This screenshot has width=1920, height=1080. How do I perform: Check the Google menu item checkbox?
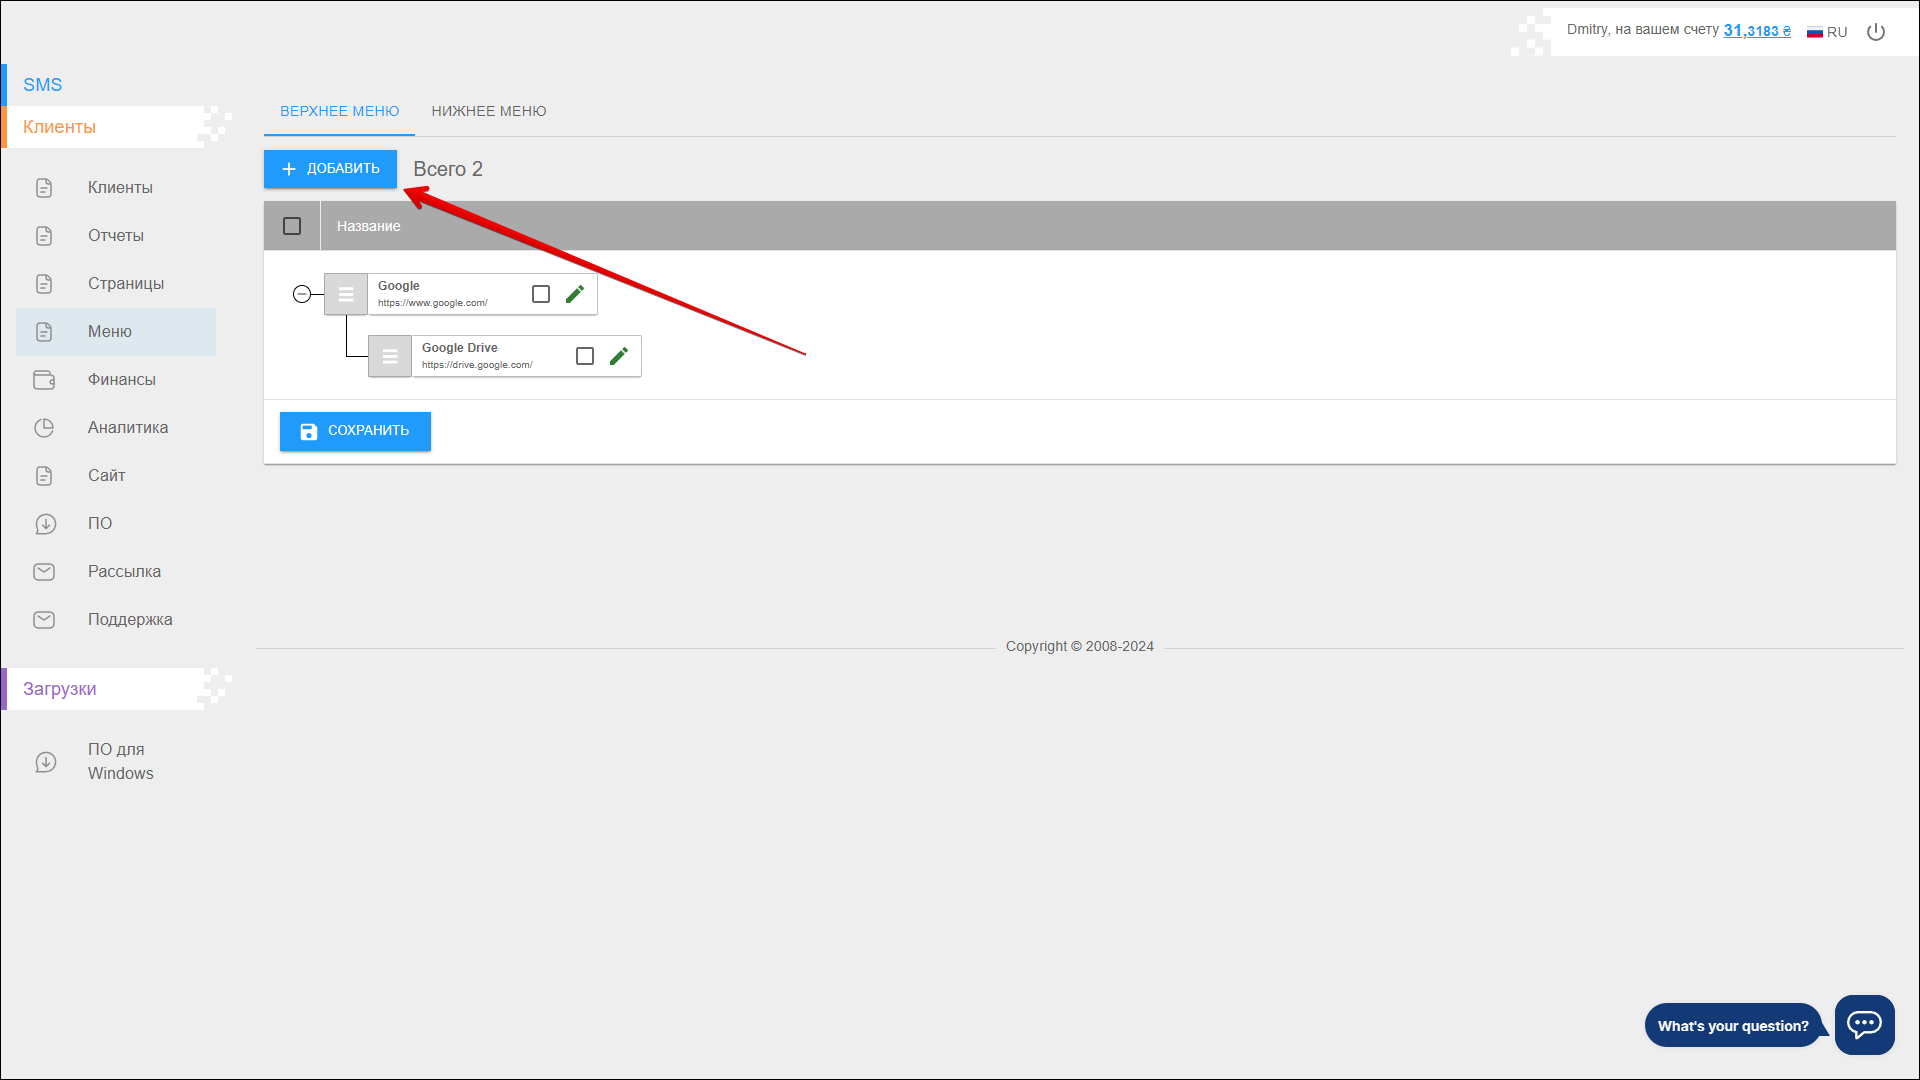click(541, 294)
